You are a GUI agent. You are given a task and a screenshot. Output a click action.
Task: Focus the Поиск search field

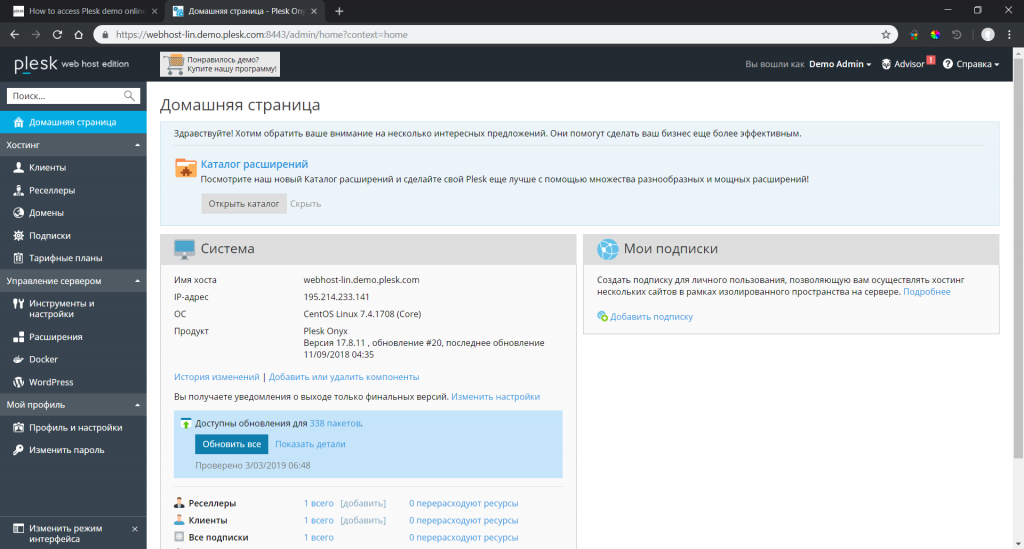click(x=63, y=96)
